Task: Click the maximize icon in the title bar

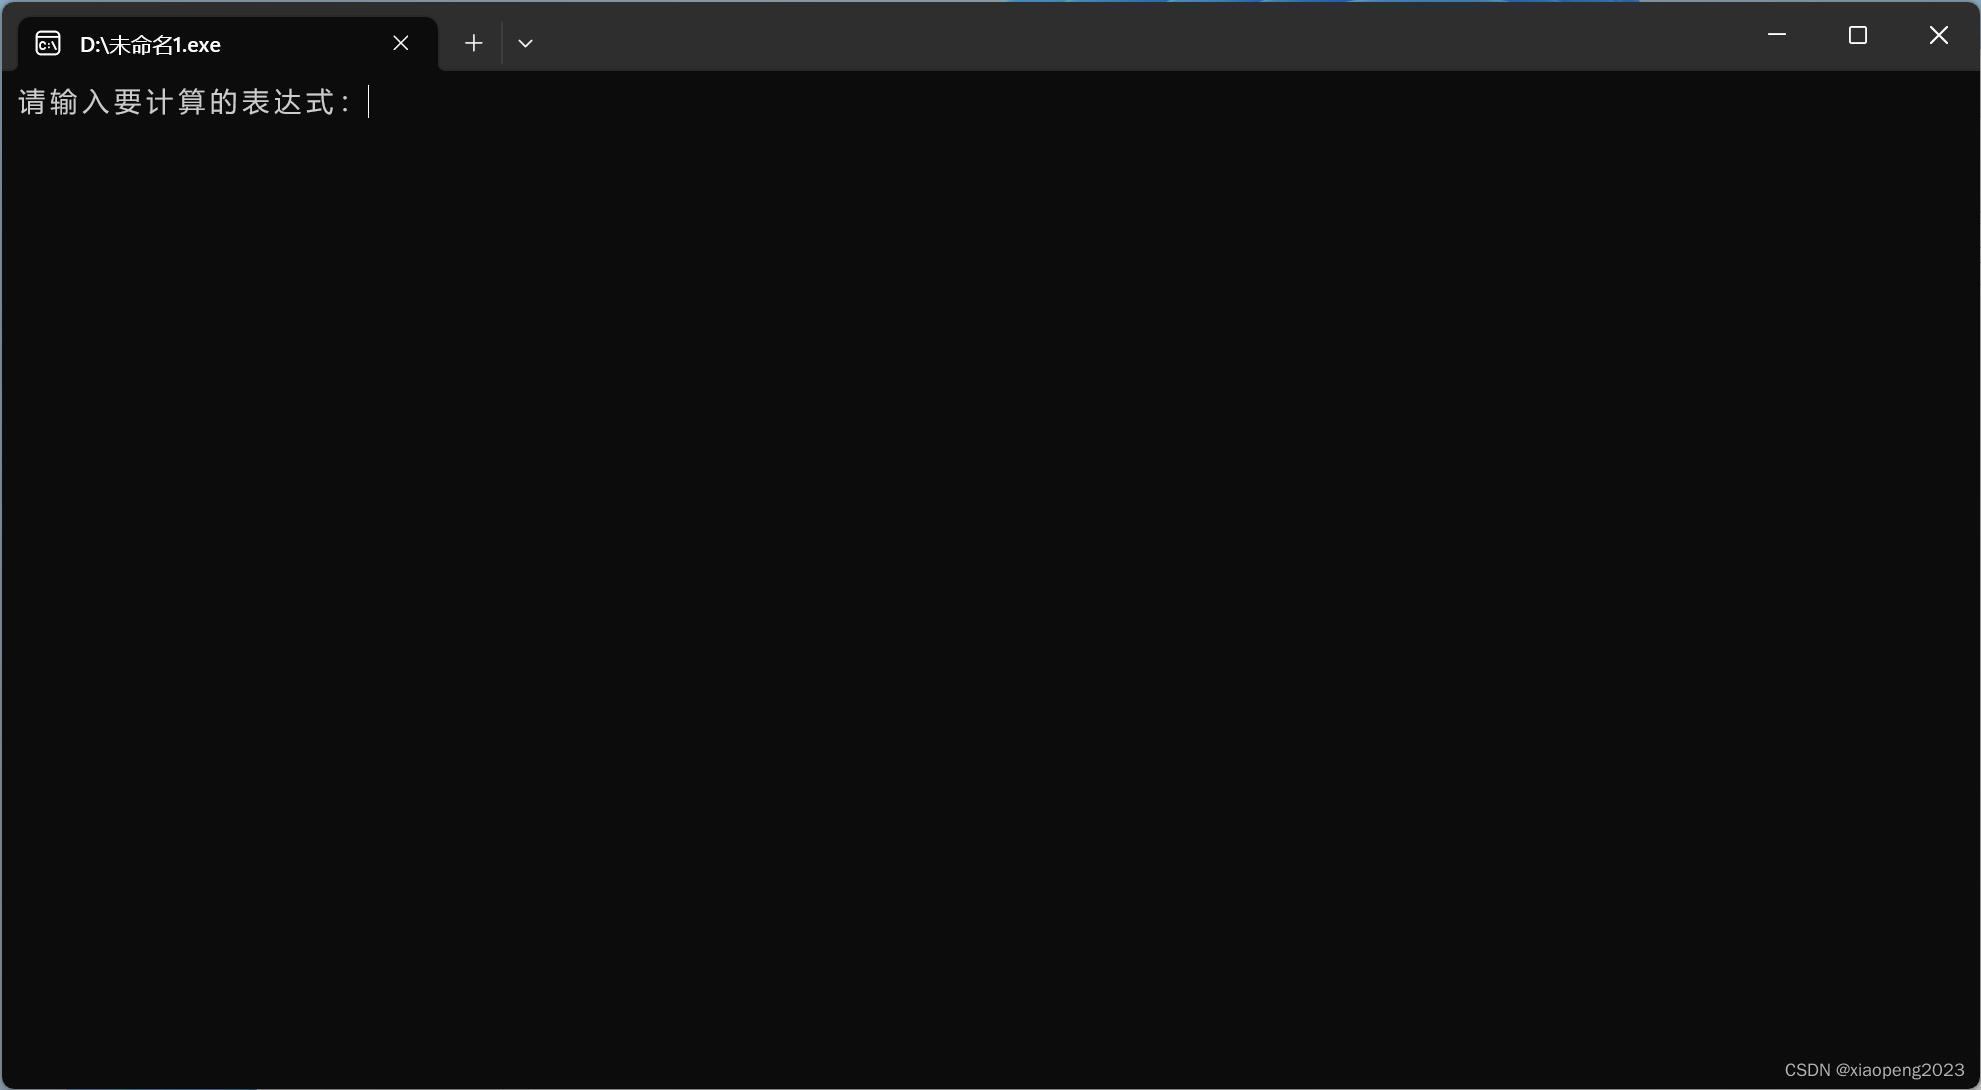Action: pyautogui.click(x=1857, y=35)
